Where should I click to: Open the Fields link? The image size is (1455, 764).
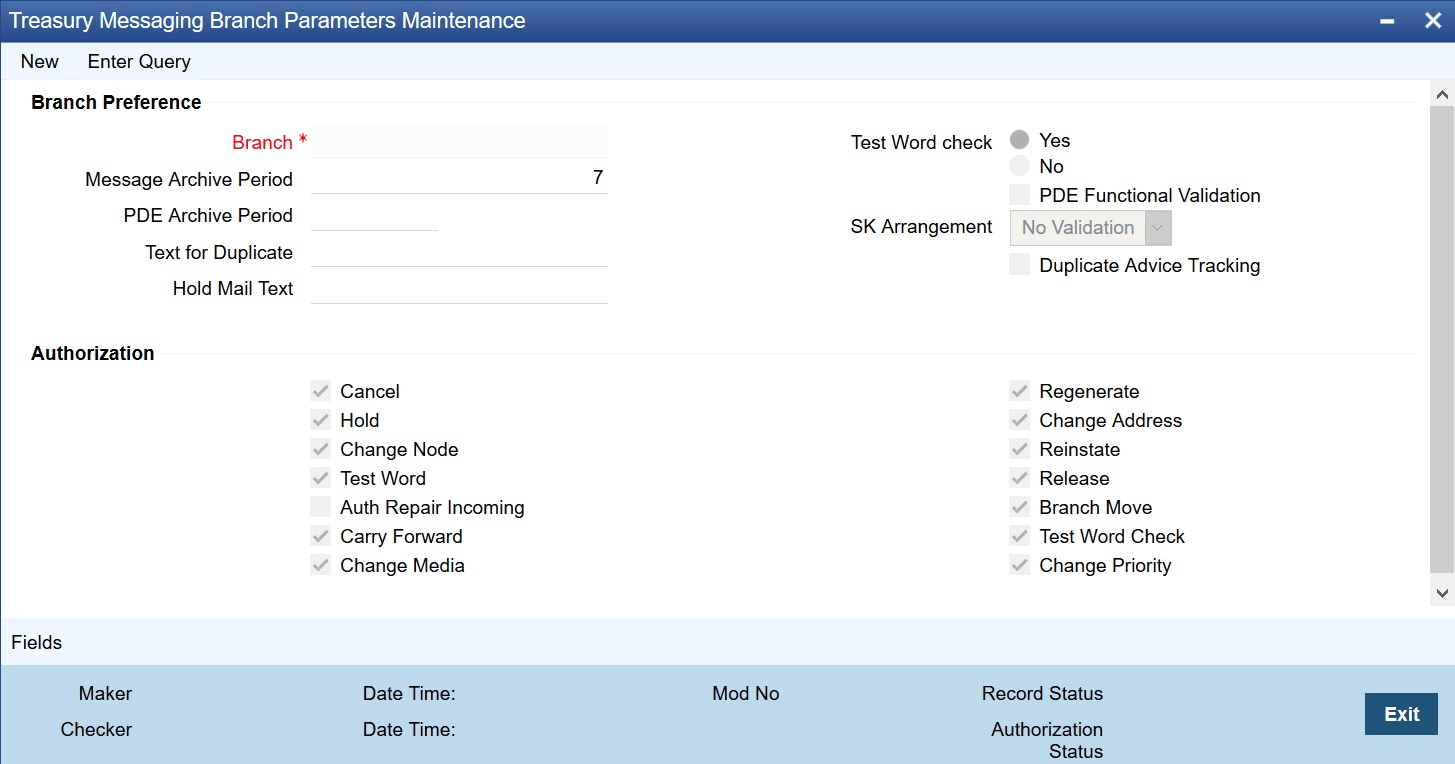pos(37,642)
